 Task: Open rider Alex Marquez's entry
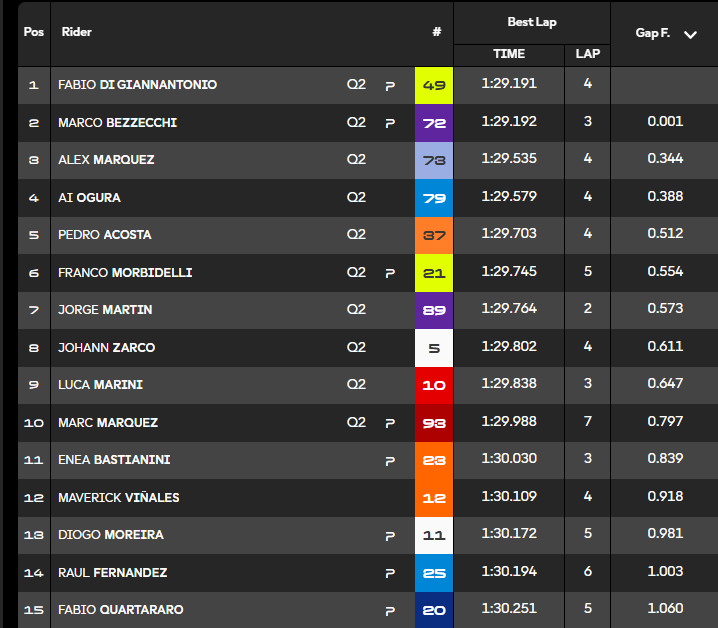click(x=106, y=160)
